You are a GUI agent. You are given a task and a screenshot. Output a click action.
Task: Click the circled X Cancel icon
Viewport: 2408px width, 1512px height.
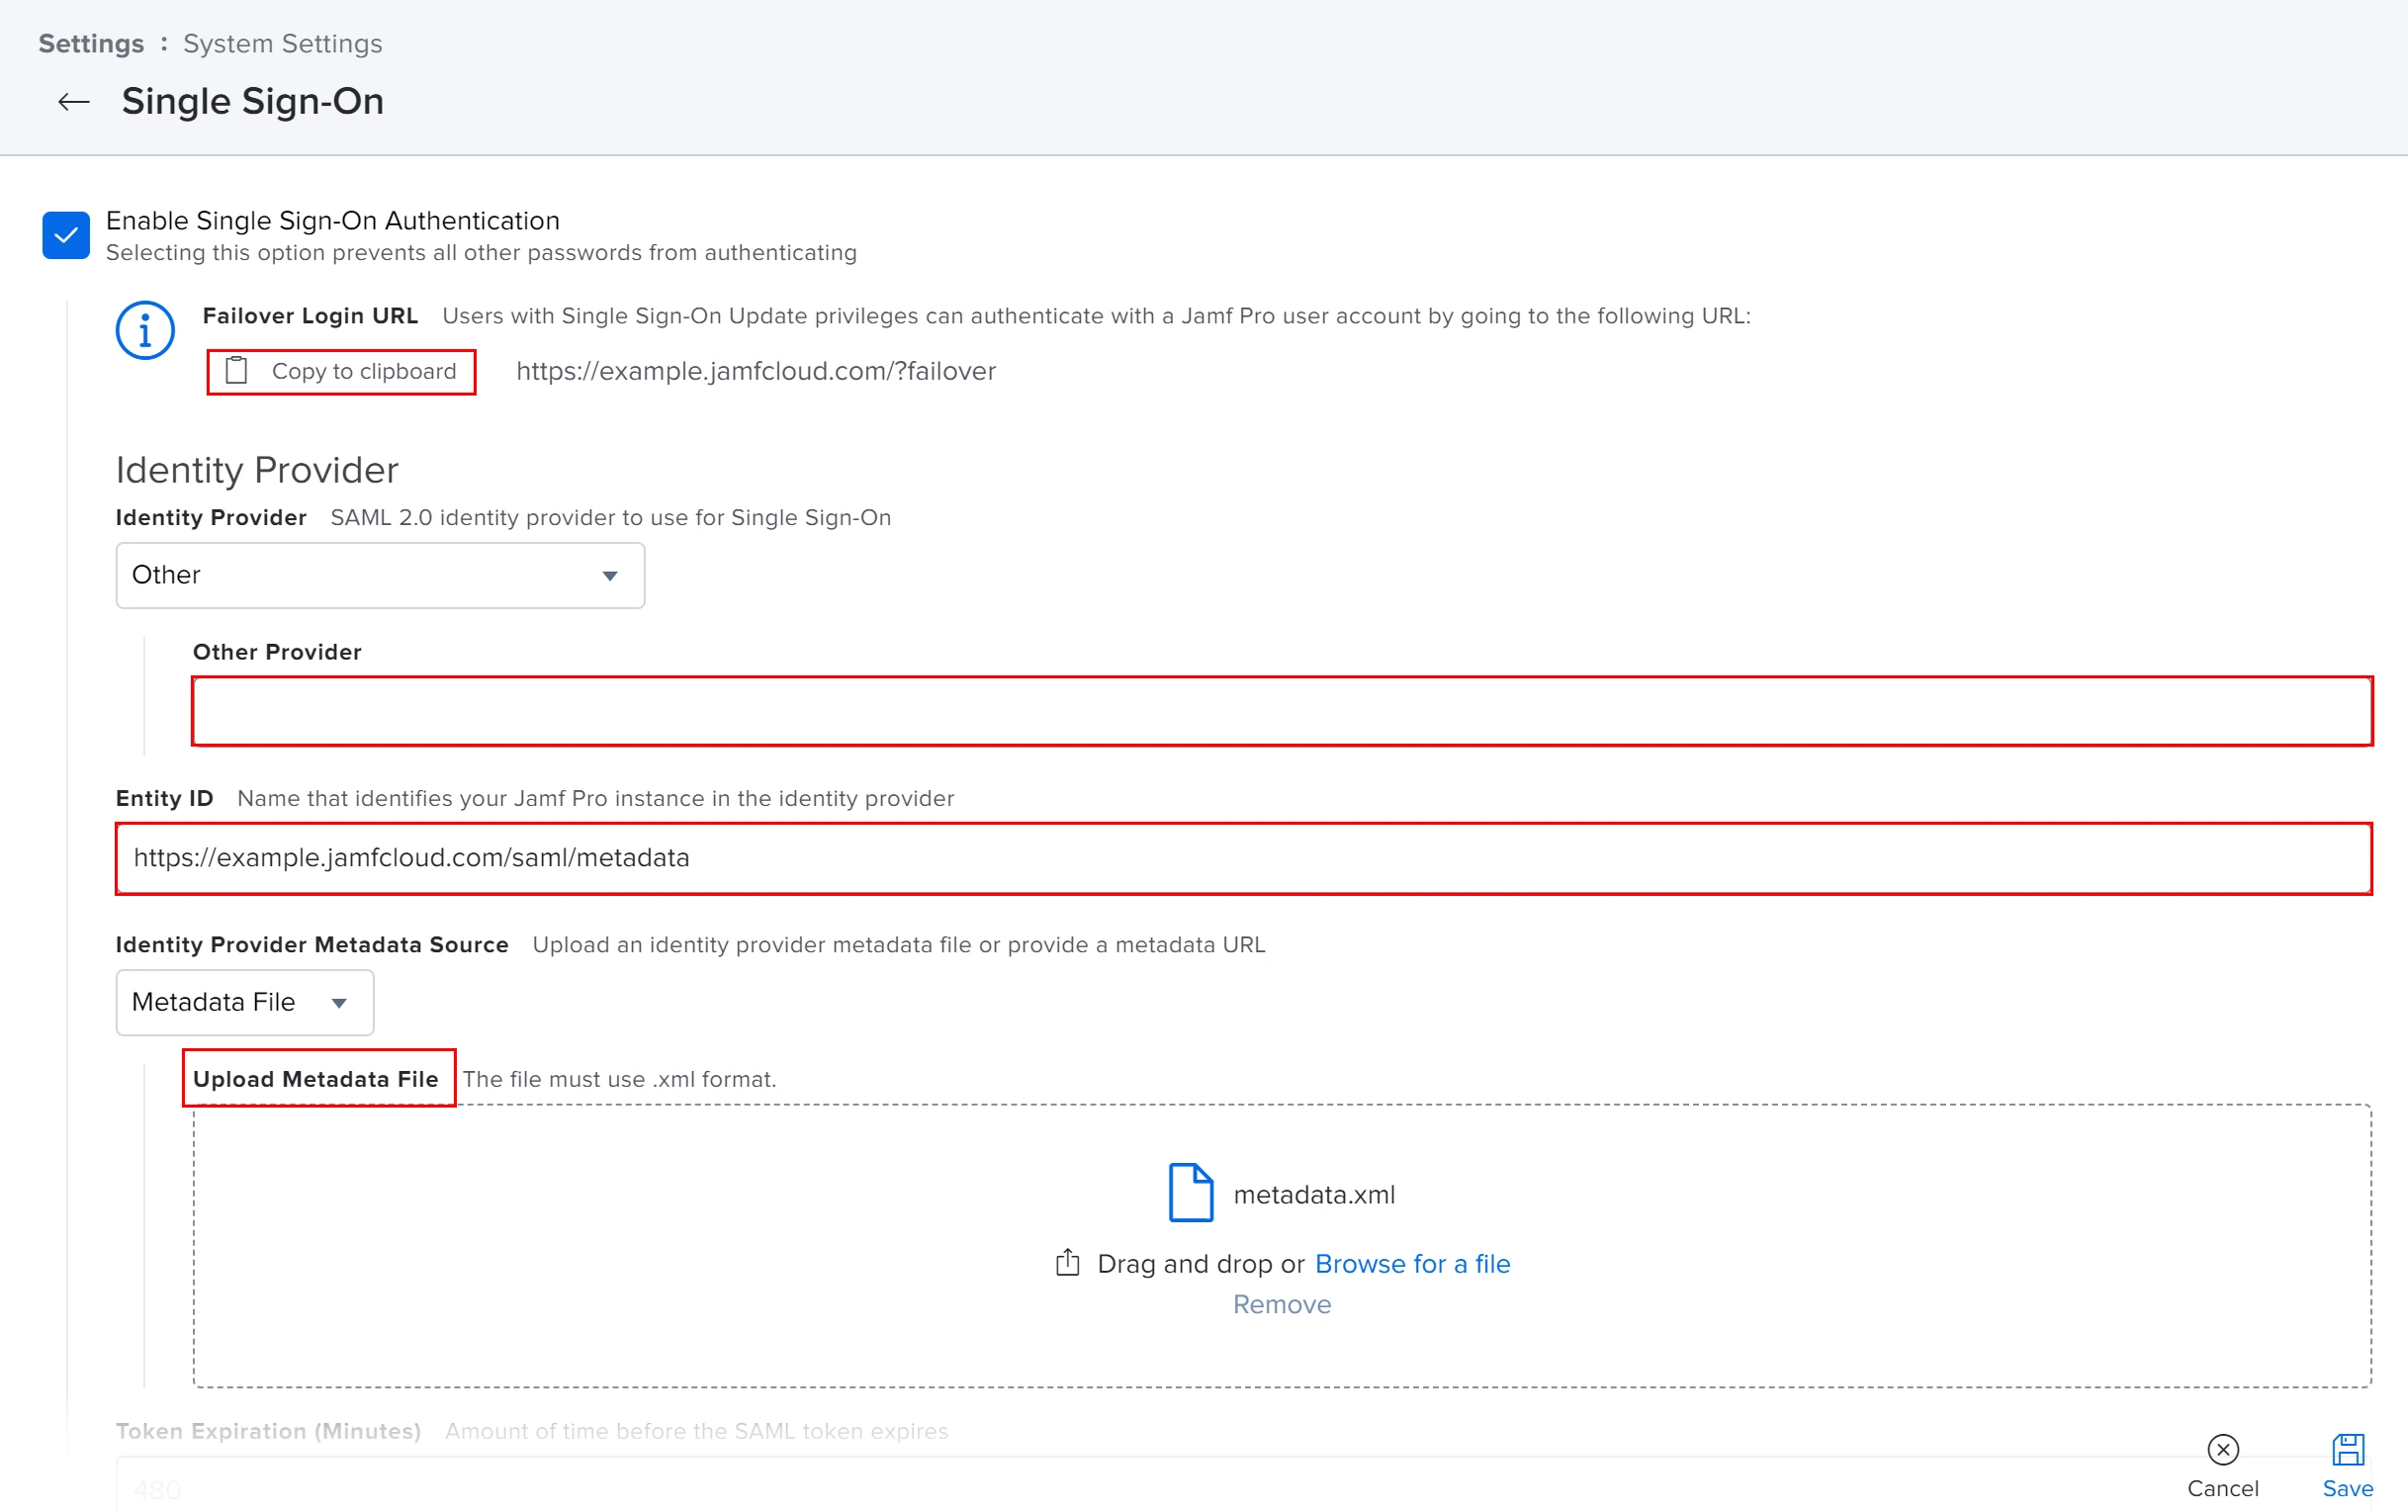tap(2224, 1450)
